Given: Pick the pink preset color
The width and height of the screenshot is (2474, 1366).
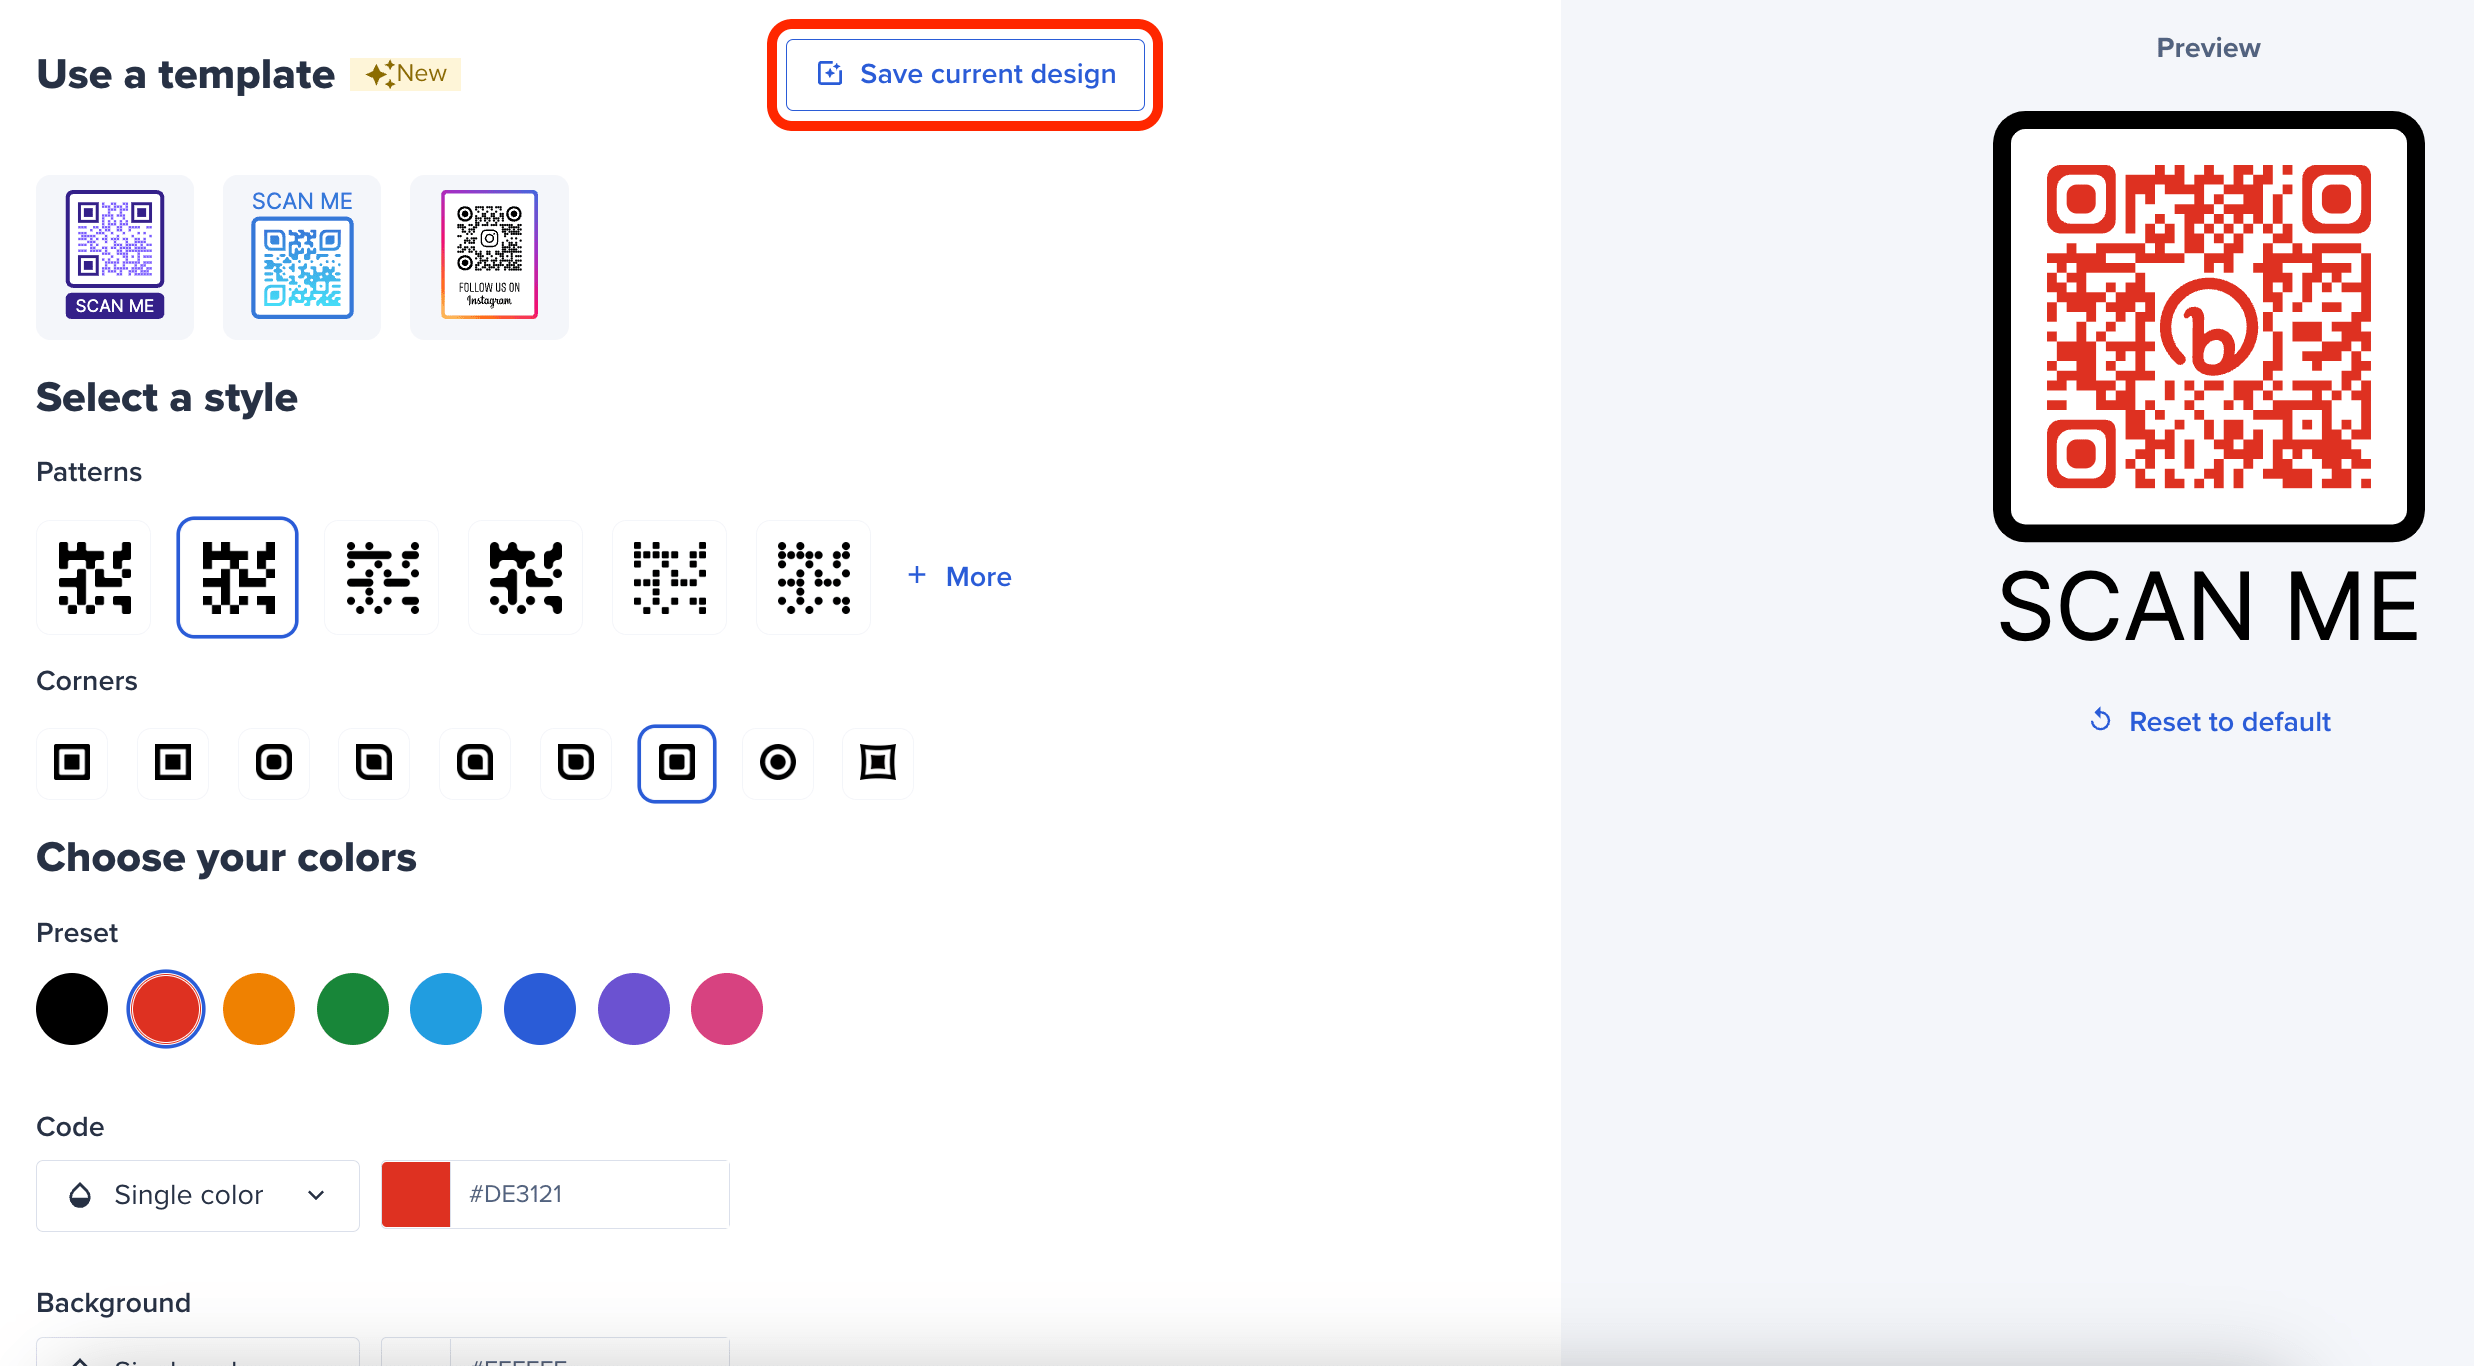Looking at the screenshot, I should [726, 1009].
